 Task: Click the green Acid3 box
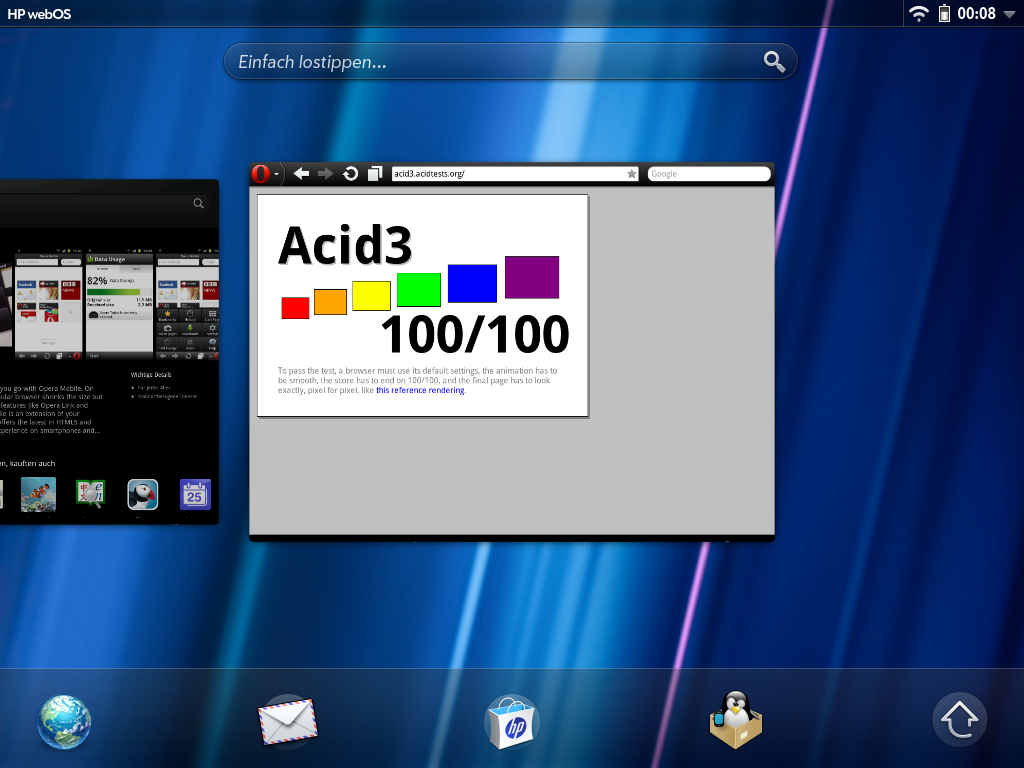point(419,289)
